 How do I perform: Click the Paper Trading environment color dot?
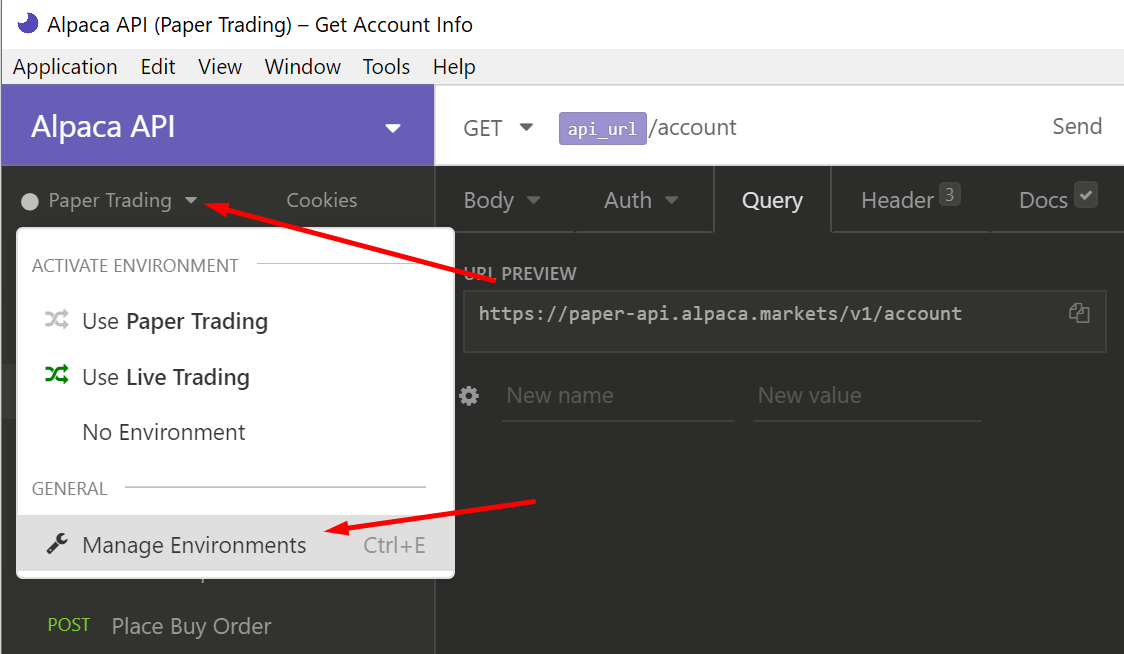tap(30, 202)
